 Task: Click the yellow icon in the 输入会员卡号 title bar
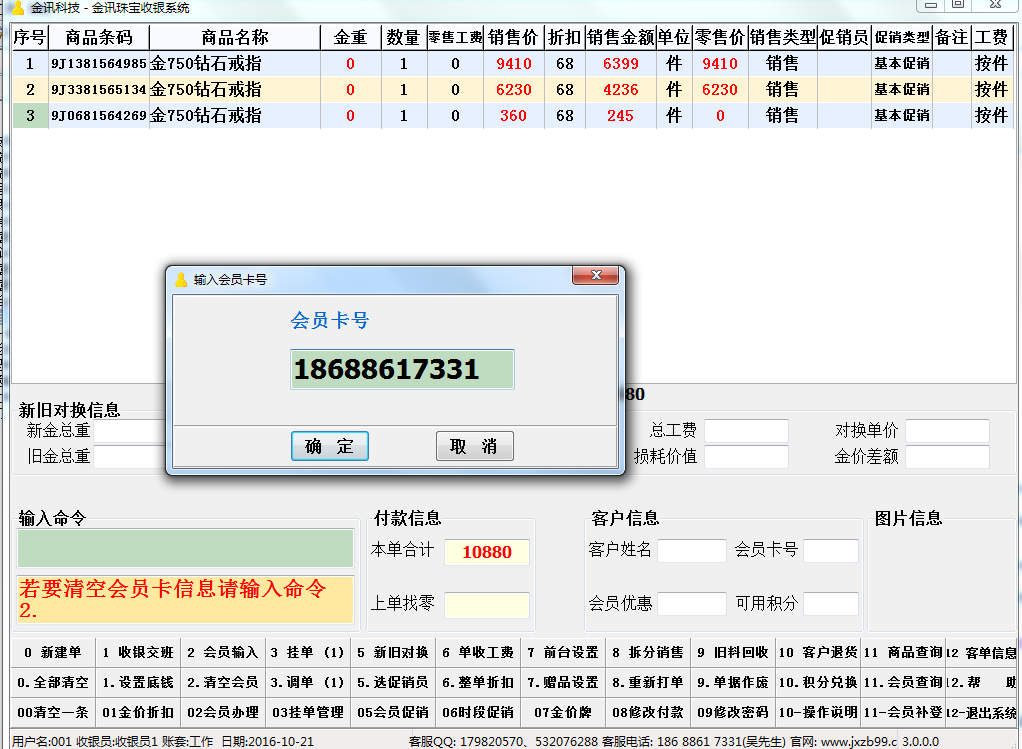(181, 280)
